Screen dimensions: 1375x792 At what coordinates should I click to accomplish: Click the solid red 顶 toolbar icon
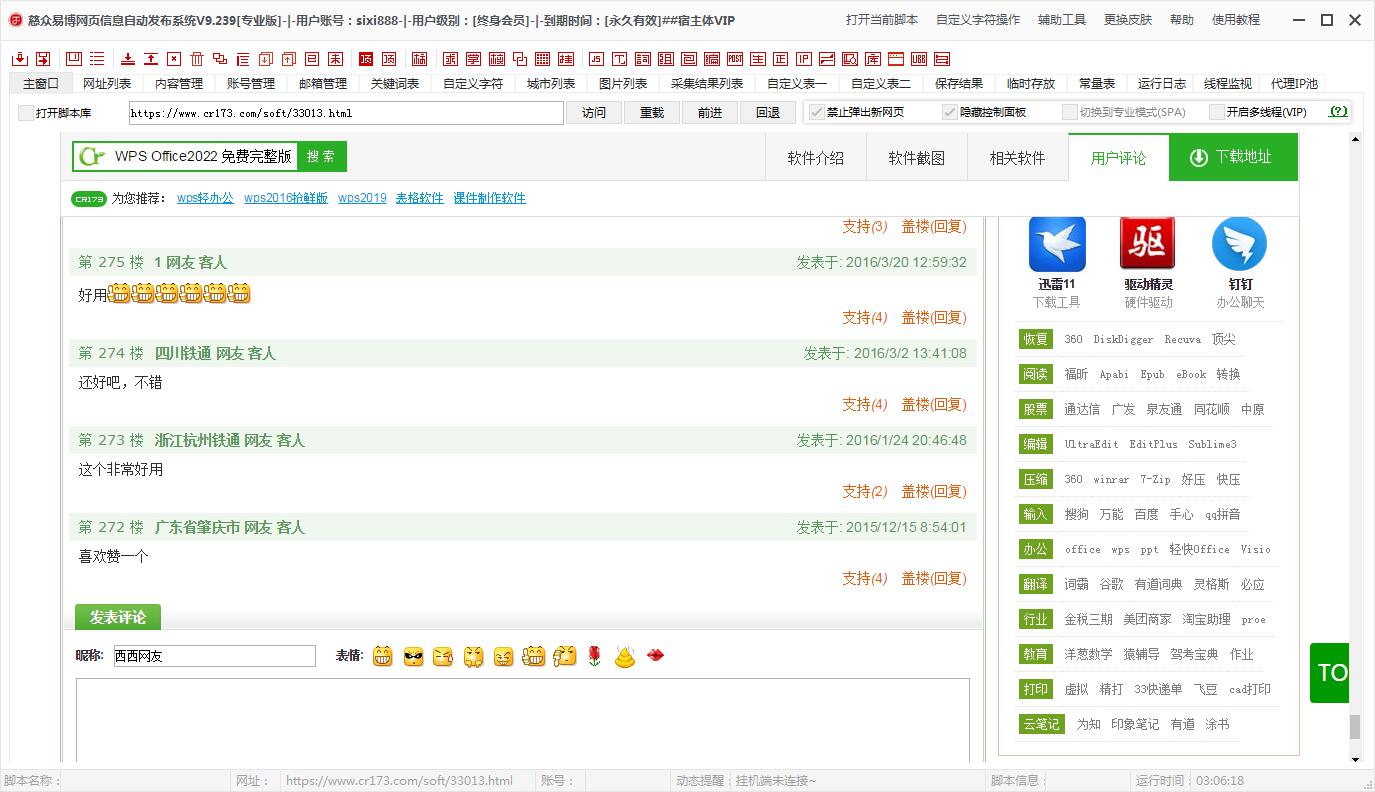pyautogui.click(x=366, y=59)
